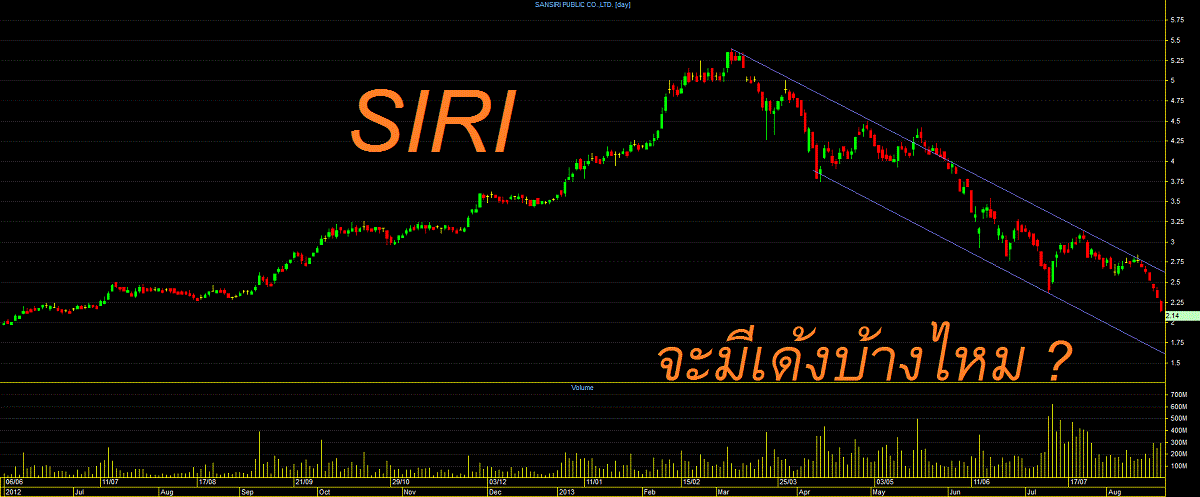Click the 100M volume axis label
Screen dimensions: 1200x497
1177,465
